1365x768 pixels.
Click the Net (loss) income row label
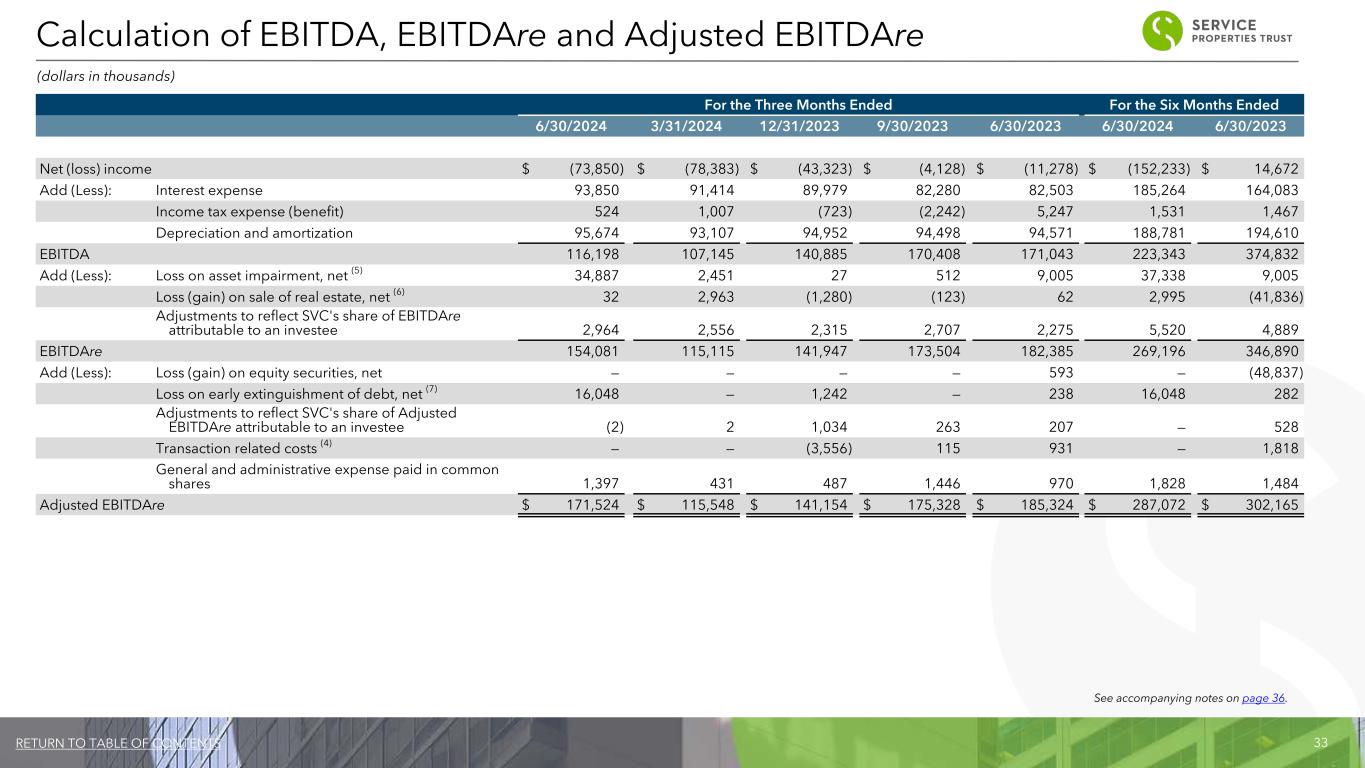(x=94, y=168)
